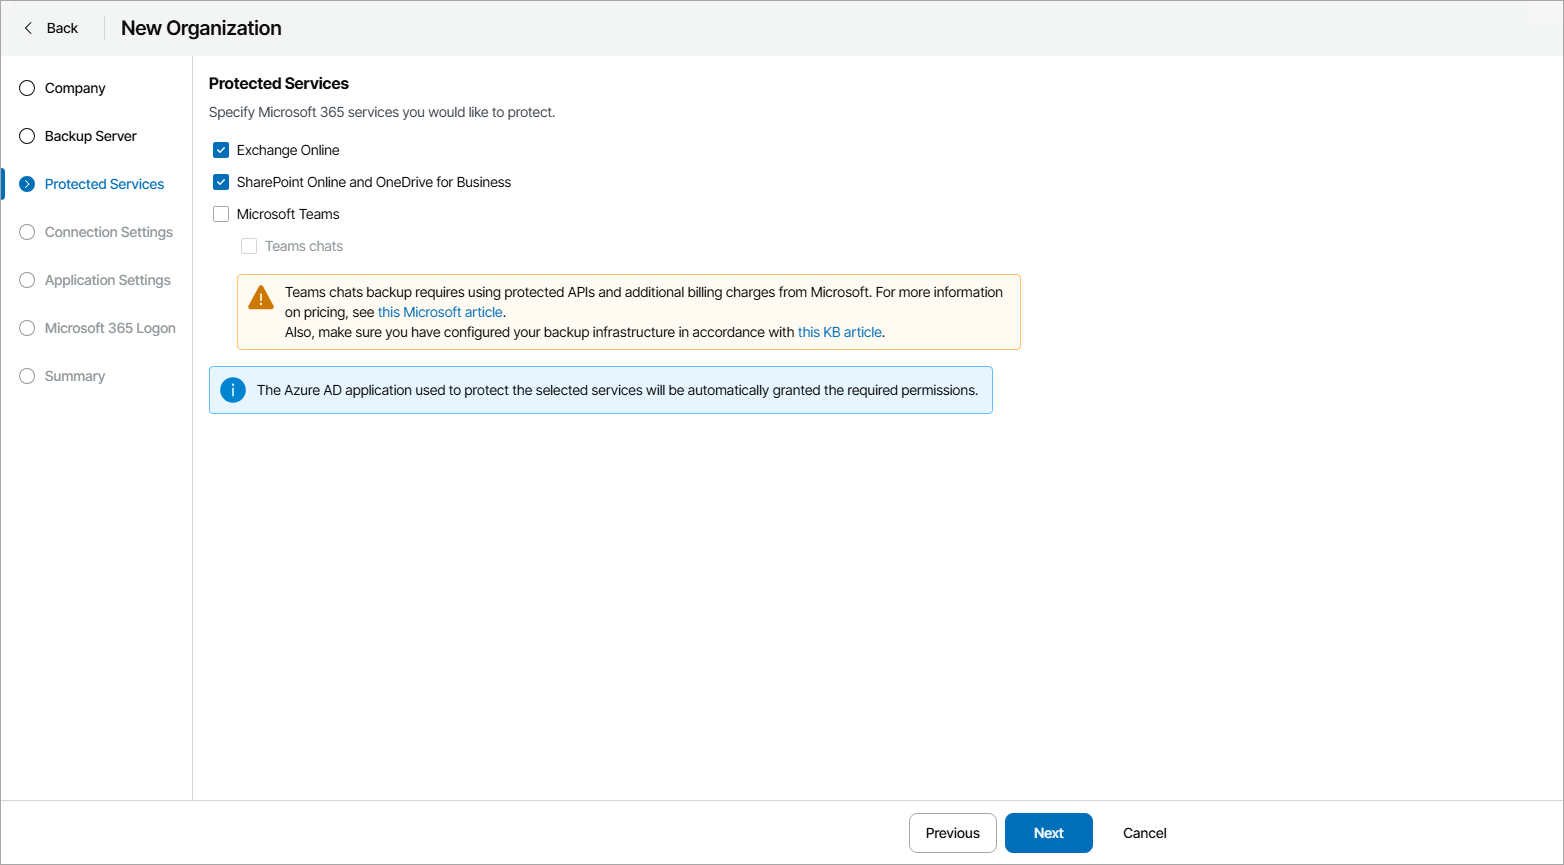Click the Microsoft 365 Logon step circle icon
The width and height of the screenshot is (1564, 865).
point(26,328)
